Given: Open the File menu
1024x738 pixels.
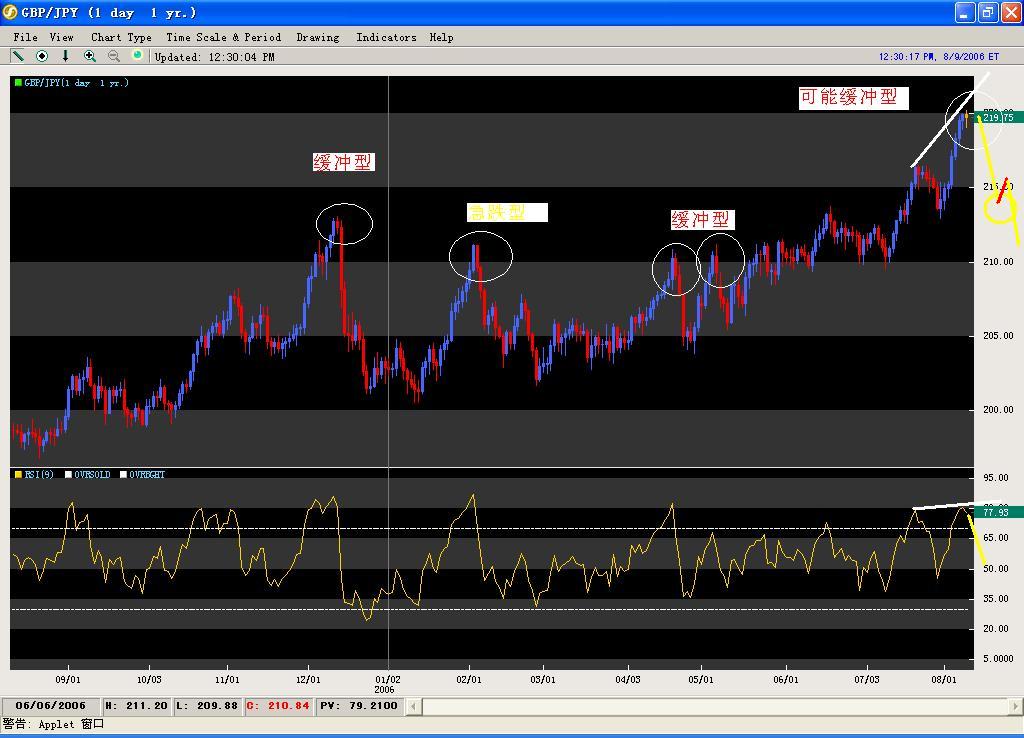Looking at the screenshot, I should coord(25,37).
